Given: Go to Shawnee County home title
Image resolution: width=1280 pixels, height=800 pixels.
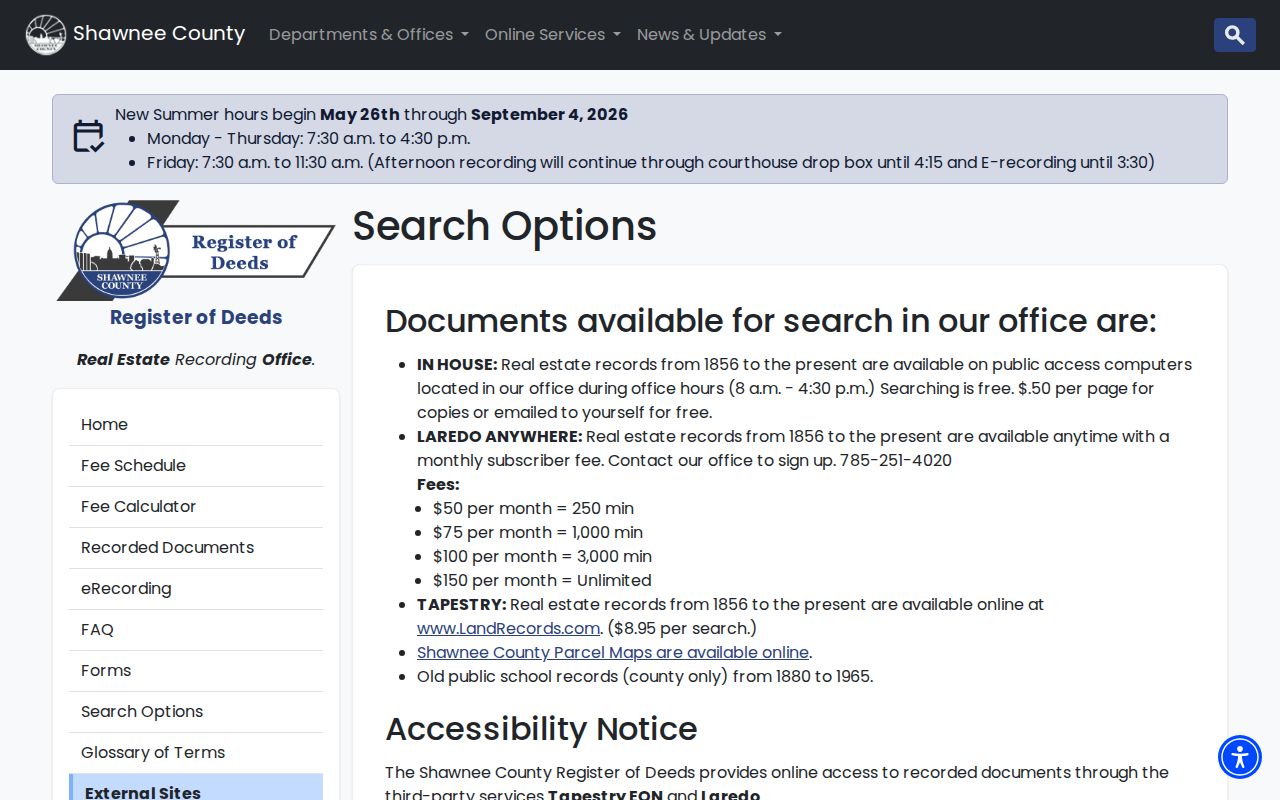Looking at the screenshot, I should click(159, 34).
